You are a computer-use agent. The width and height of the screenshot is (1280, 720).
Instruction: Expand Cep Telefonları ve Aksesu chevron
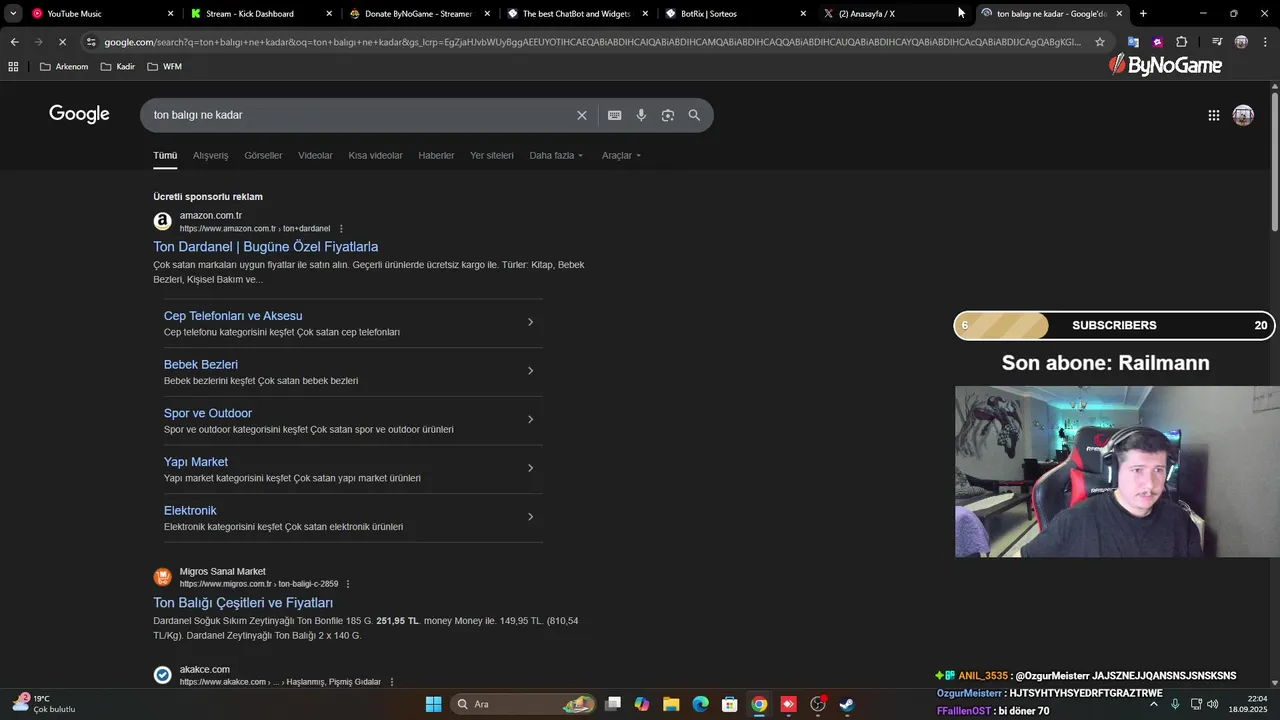point(530,322)
